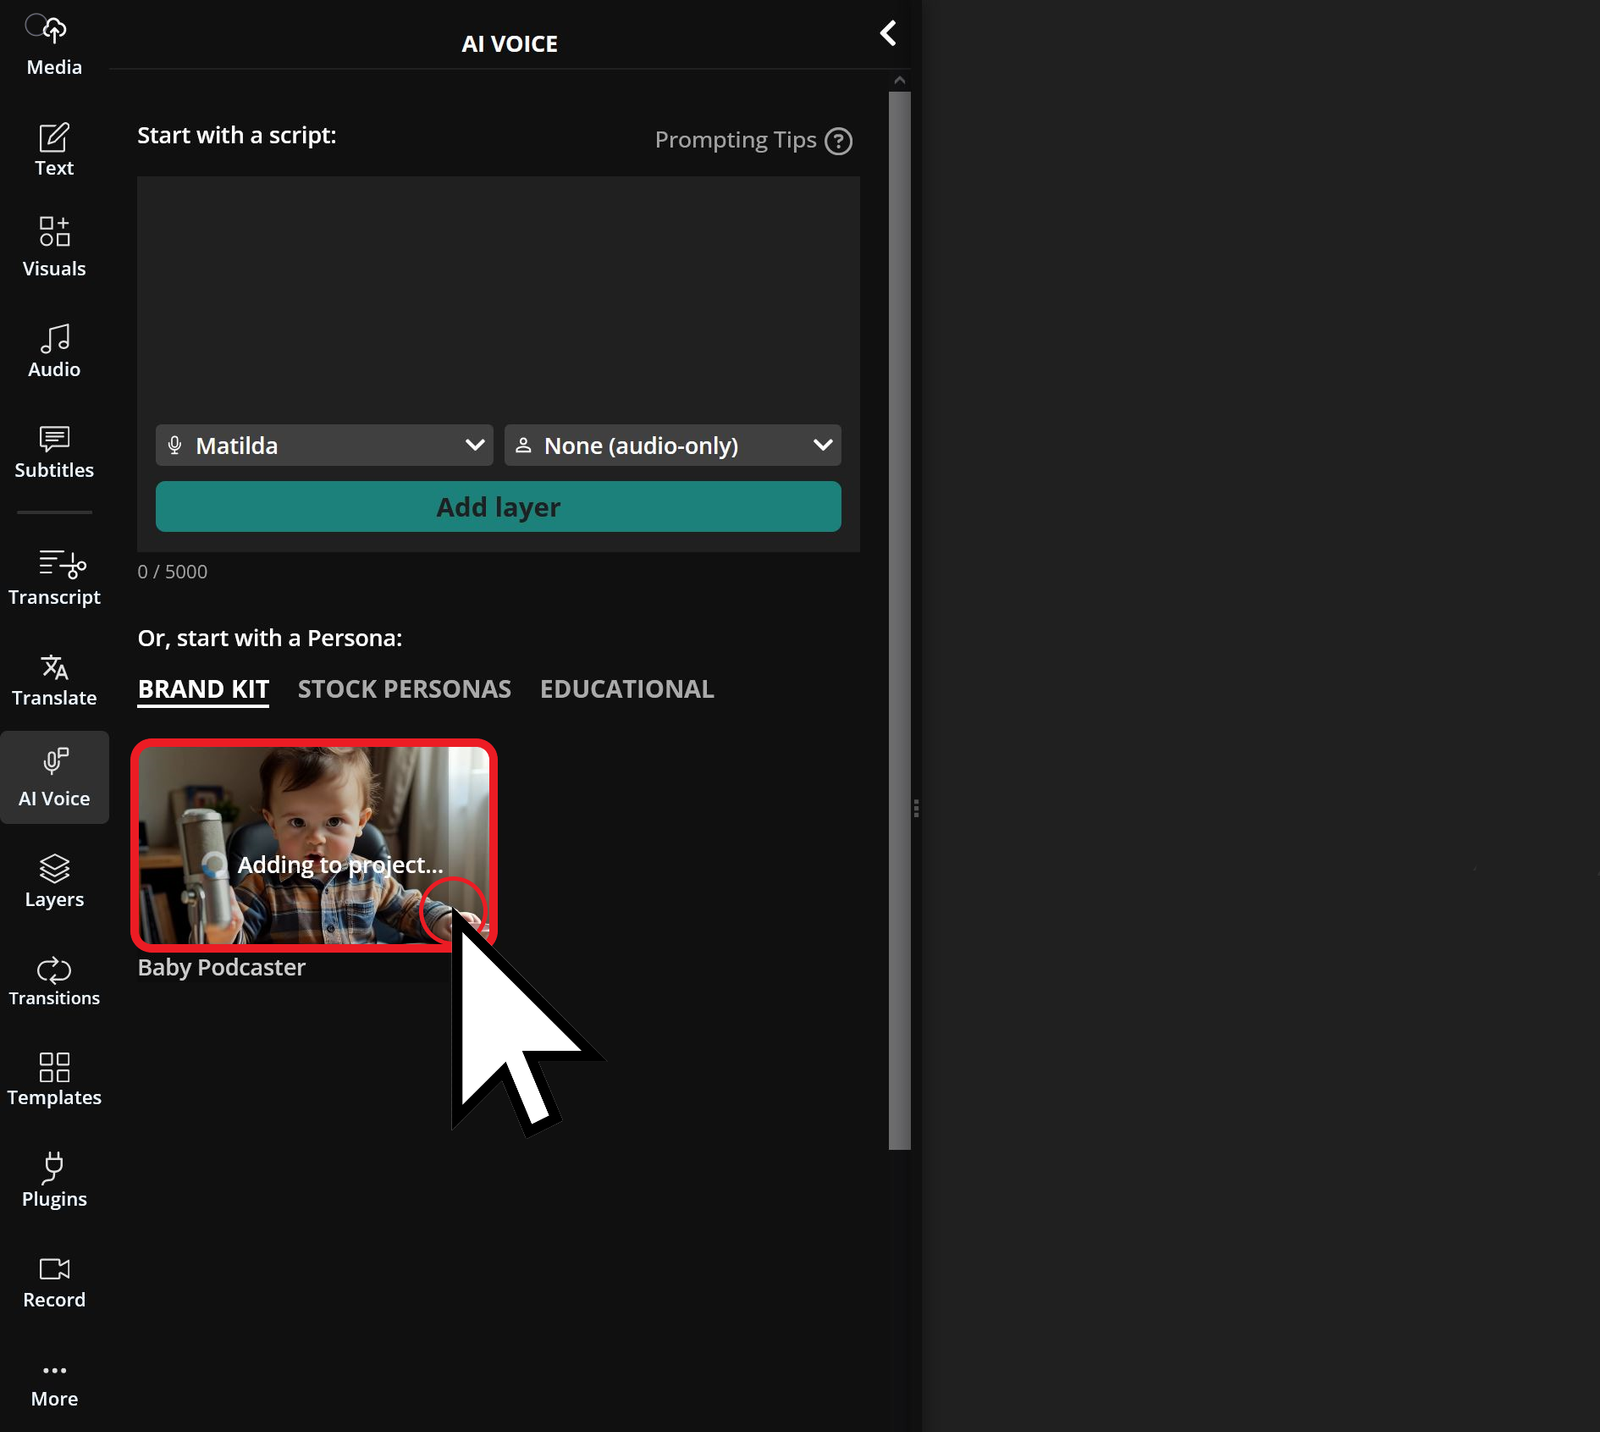
Task: Switch to the Educational tab
Action: coord(627,688)
